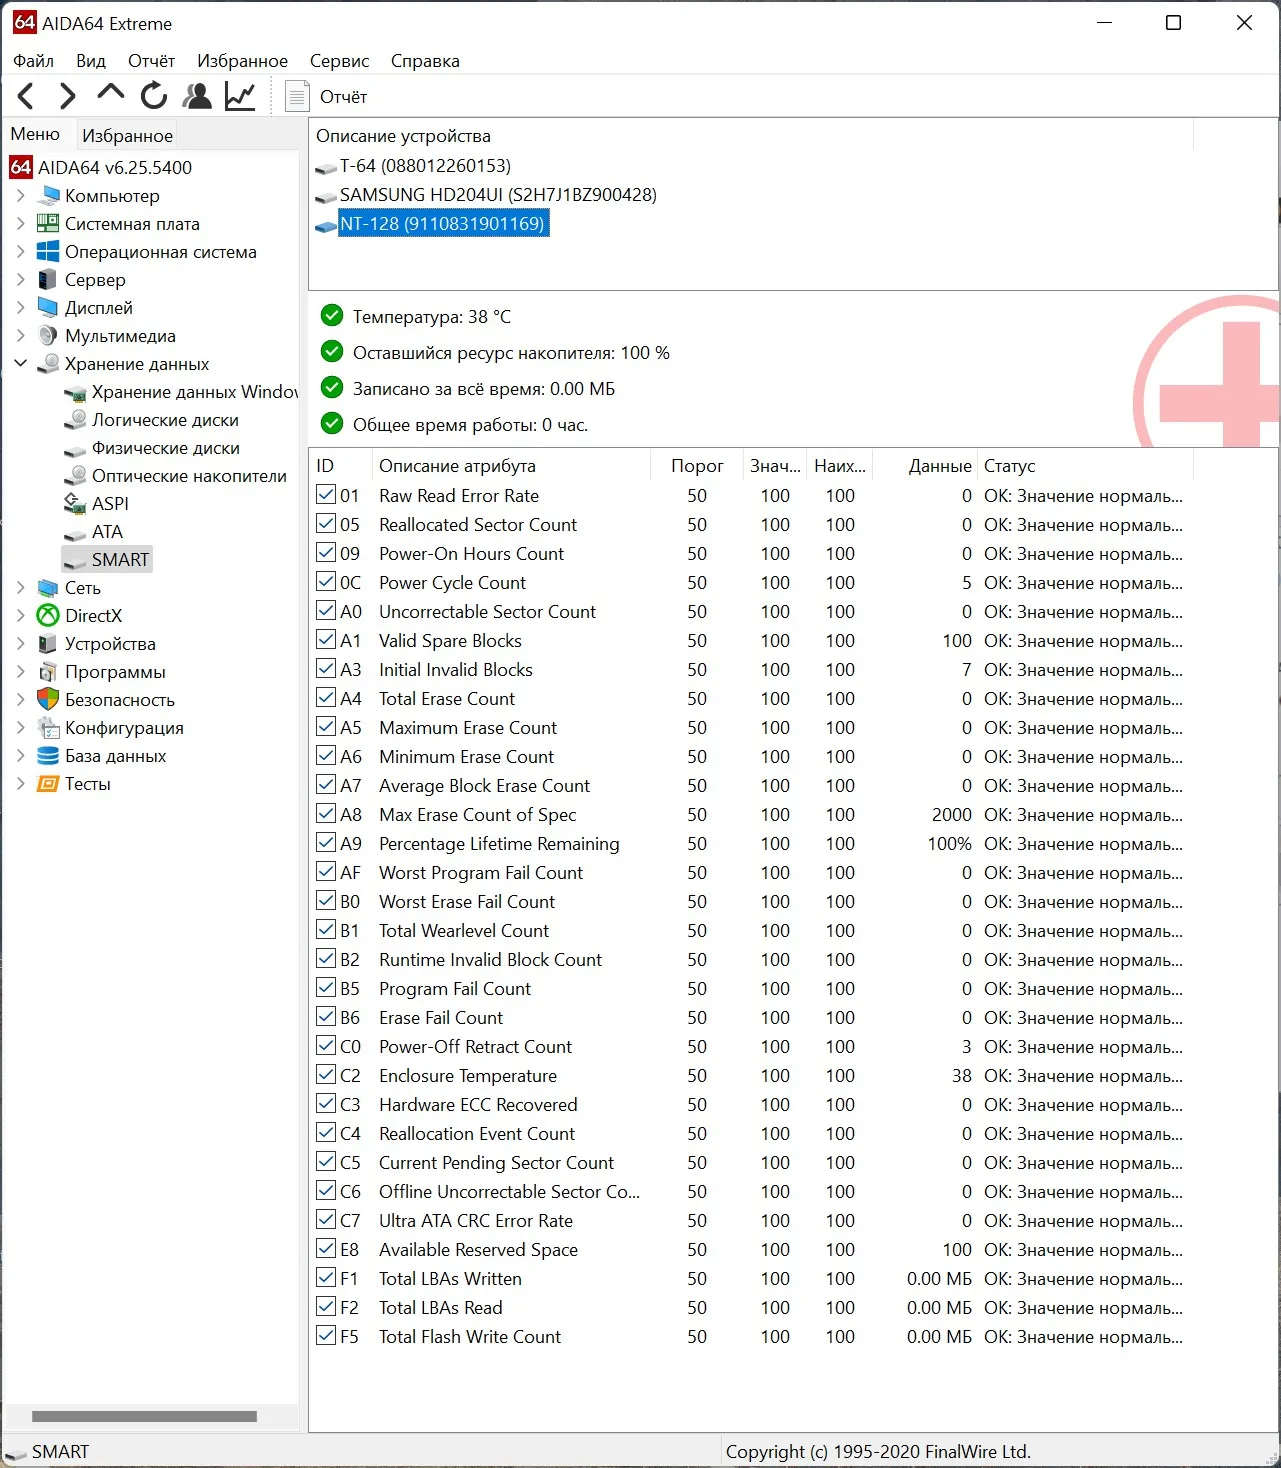Click the Программы tree icon
This screenshot has width=1281, height=1468.
tap(48, 671)
